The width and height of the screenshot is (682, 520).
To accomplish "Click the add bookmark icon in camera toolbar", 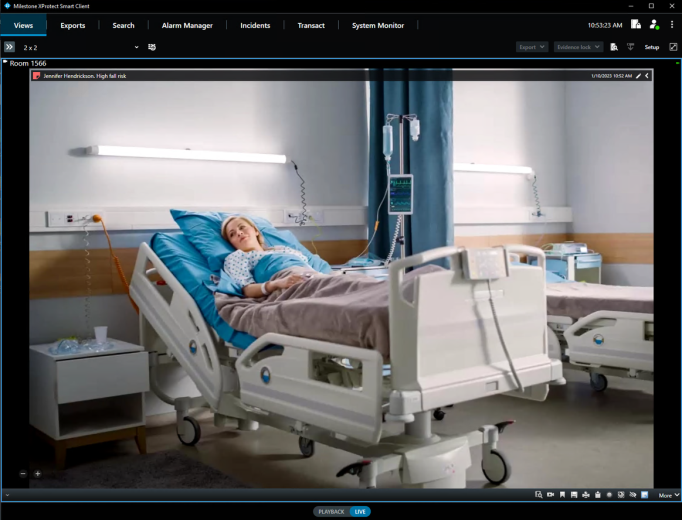I will [x=562, y=495].
